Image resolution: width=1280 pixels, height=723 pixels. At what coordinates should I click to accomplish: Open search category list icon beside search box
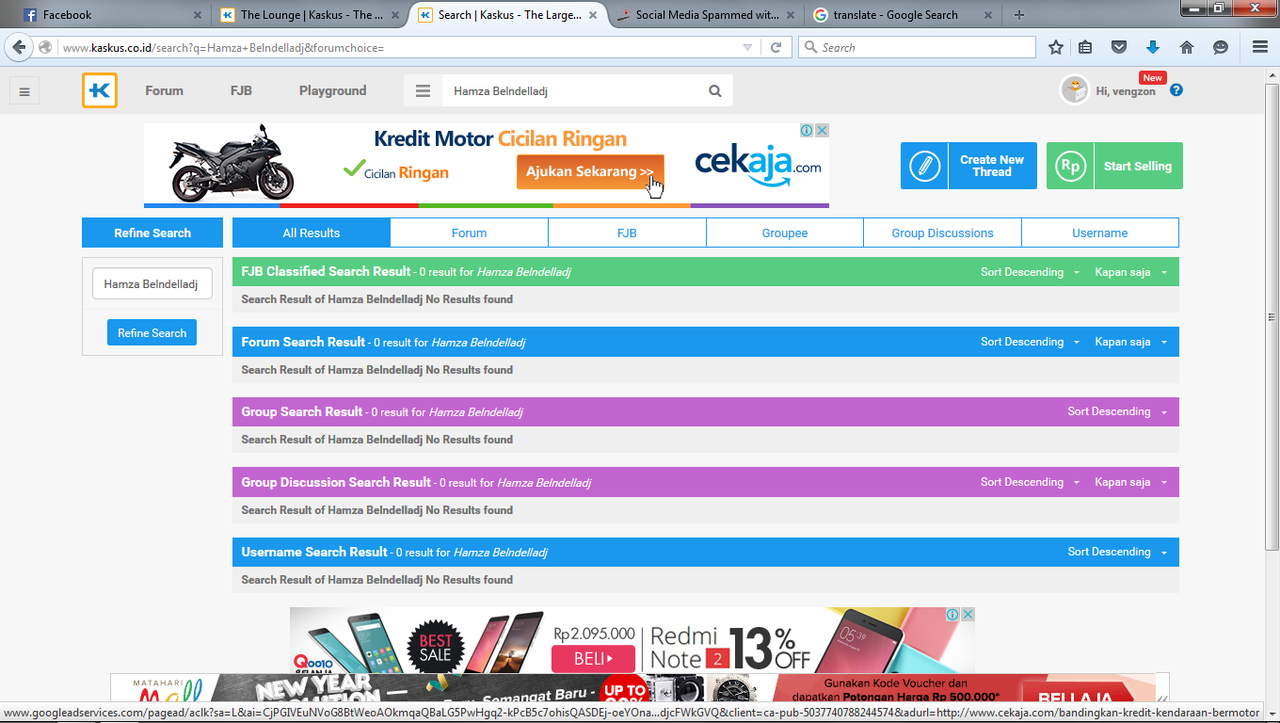pyautogui.click(x=423, y=91)
